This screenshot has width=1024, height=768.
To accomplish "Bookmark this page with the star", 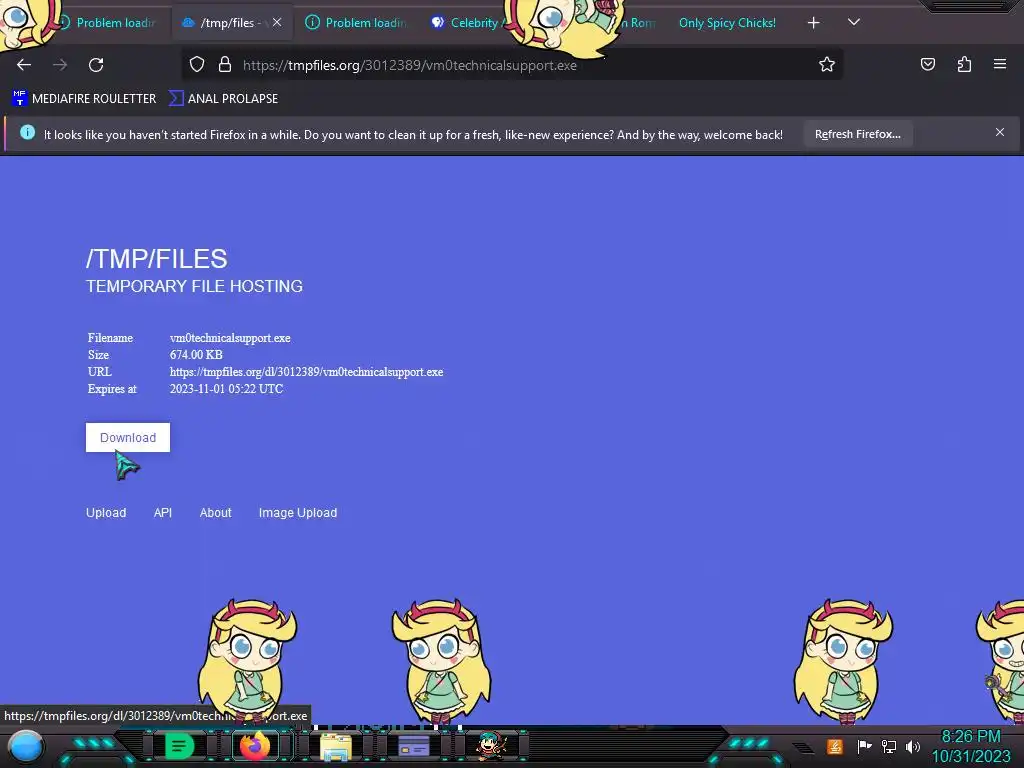I will (x=827, y=65).
